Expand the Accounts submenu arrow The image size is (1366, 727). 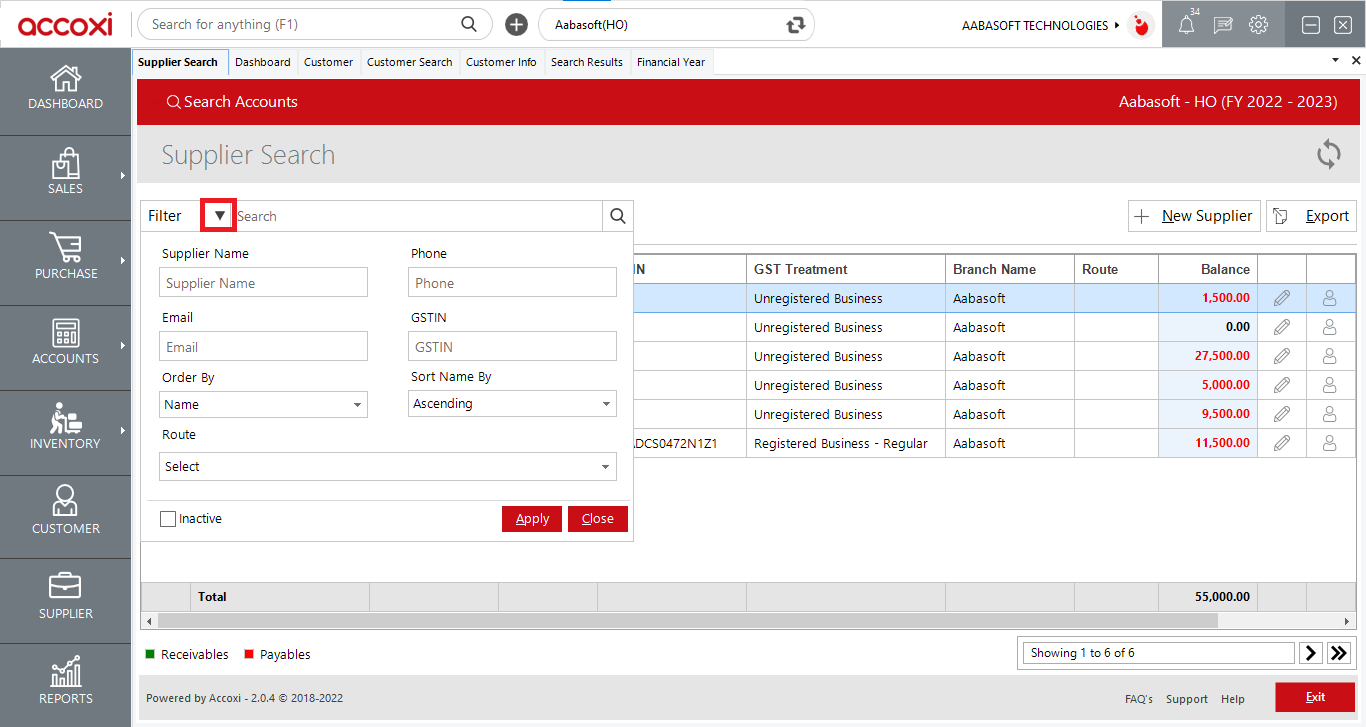122,346
